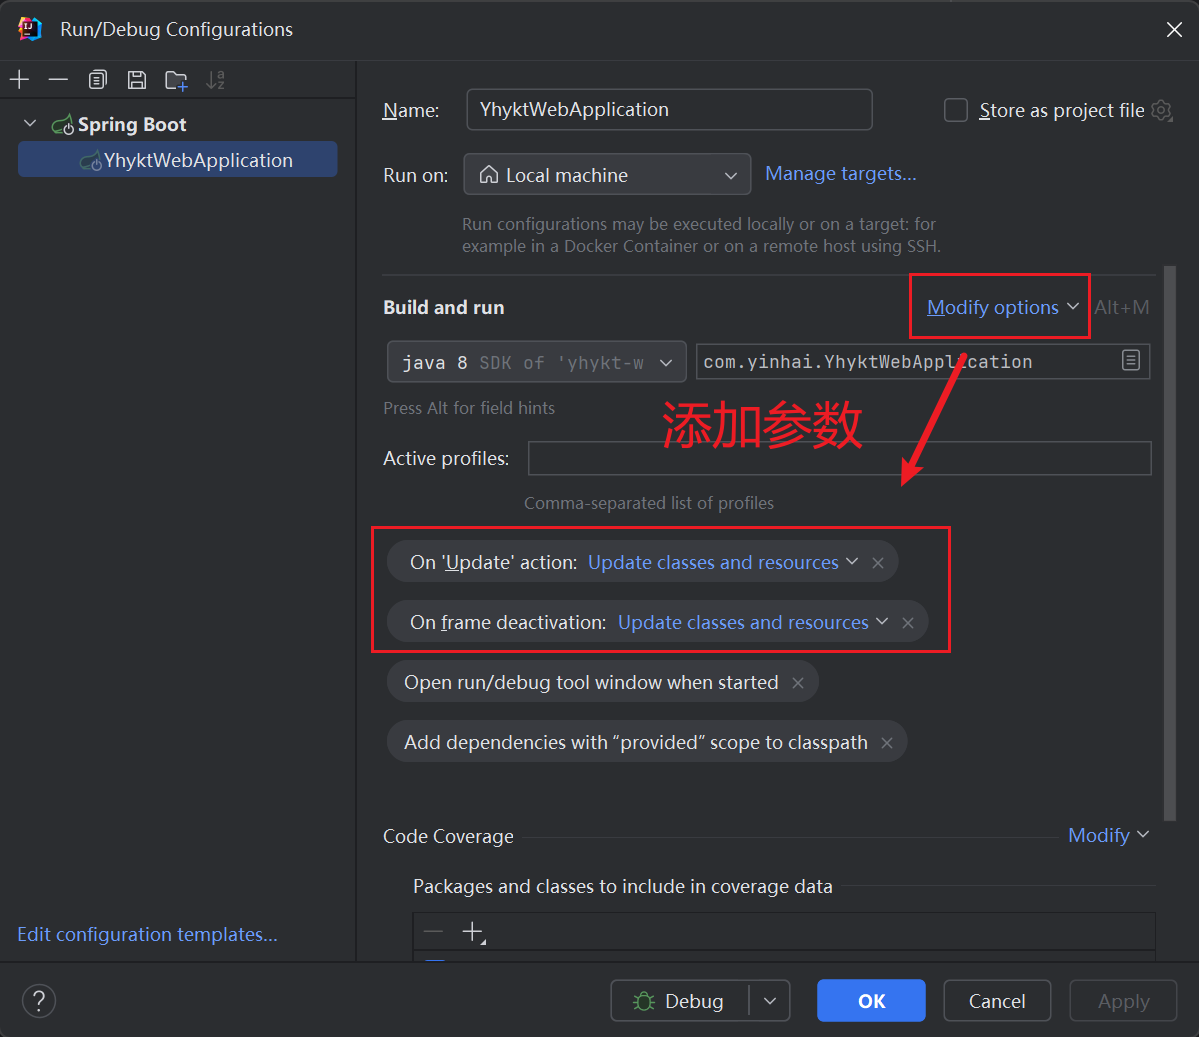Click the Debug button
1199x1037 pixels.
pyautogui.click(x=679, y=1000)
